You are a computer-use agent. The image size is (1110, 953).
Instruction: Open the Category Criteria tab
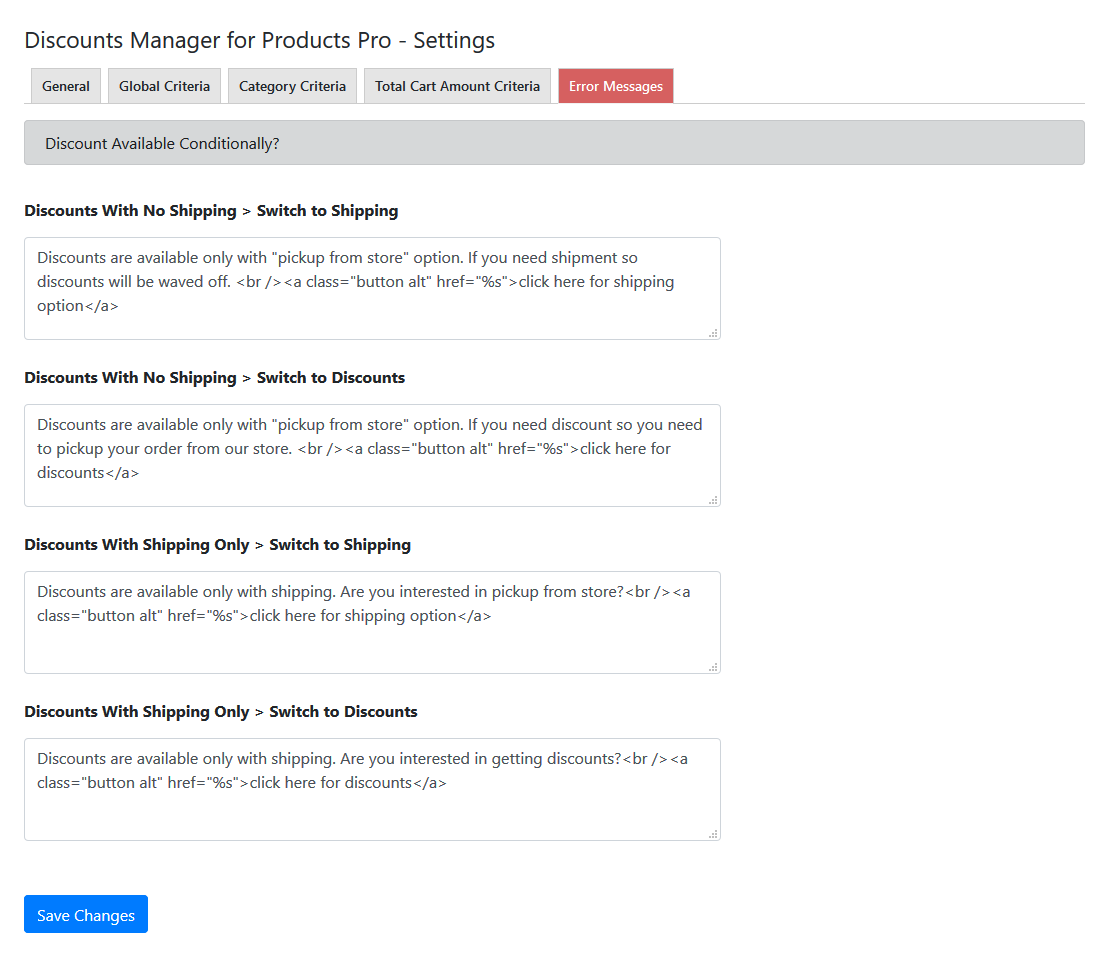pos(292,86)
